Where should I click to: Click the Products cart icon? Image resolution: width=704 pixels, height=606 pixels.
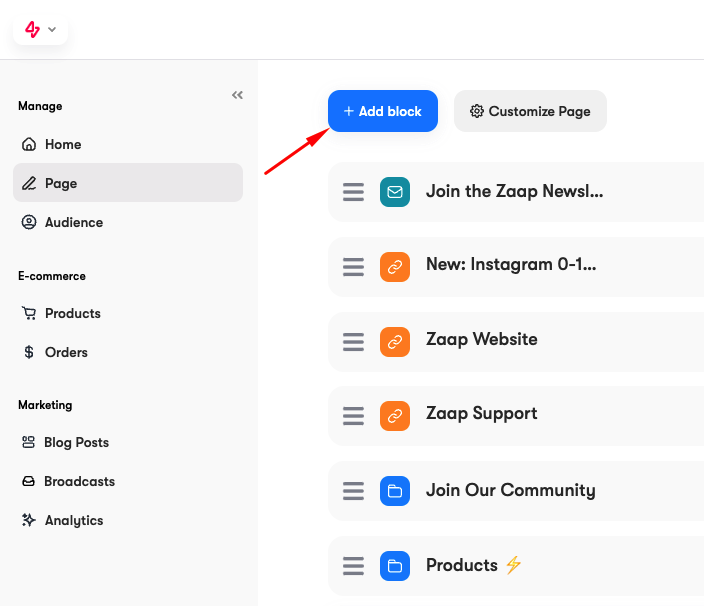(29, 313)
